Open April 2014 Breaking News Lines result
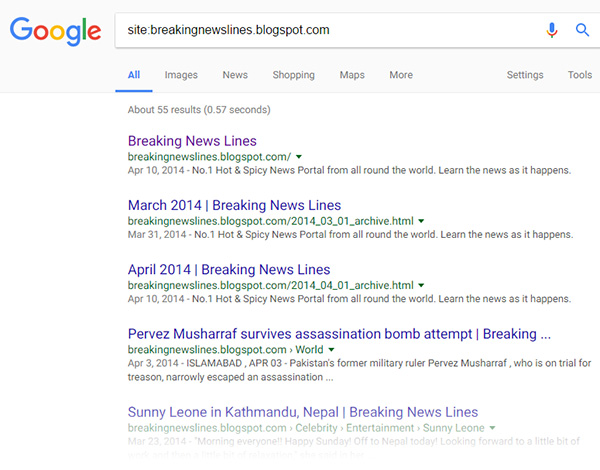The height and width of the screenshot is (470, 600). point(229,269)
